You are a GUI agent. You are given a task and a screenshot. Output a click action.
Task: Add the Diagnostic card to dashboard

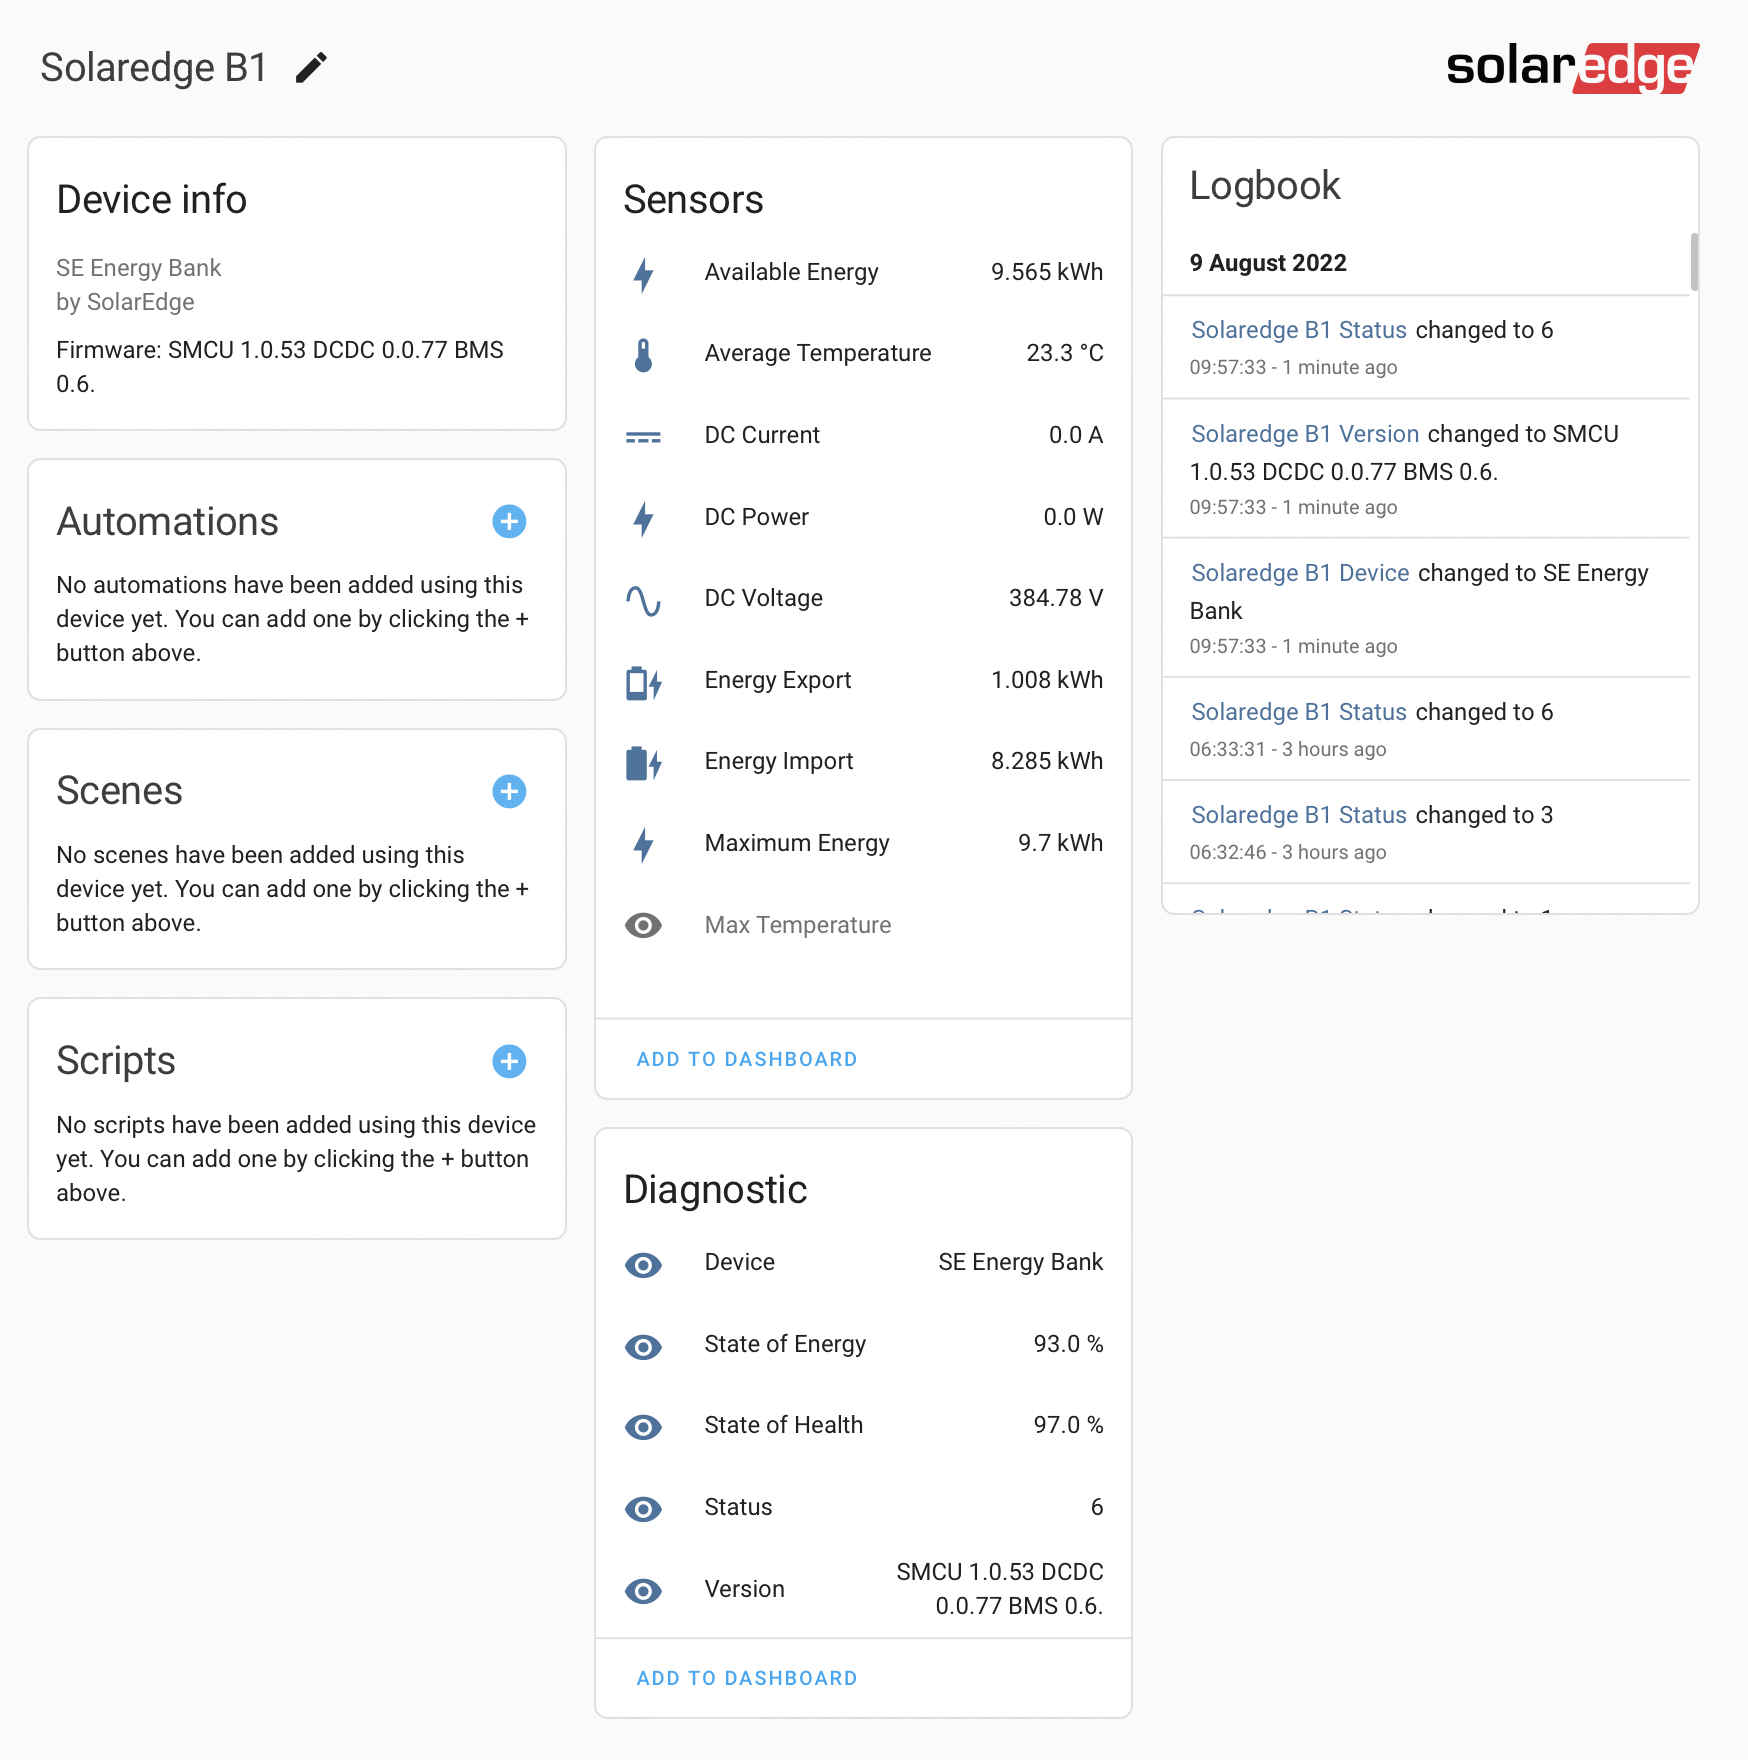(745, 1678)
